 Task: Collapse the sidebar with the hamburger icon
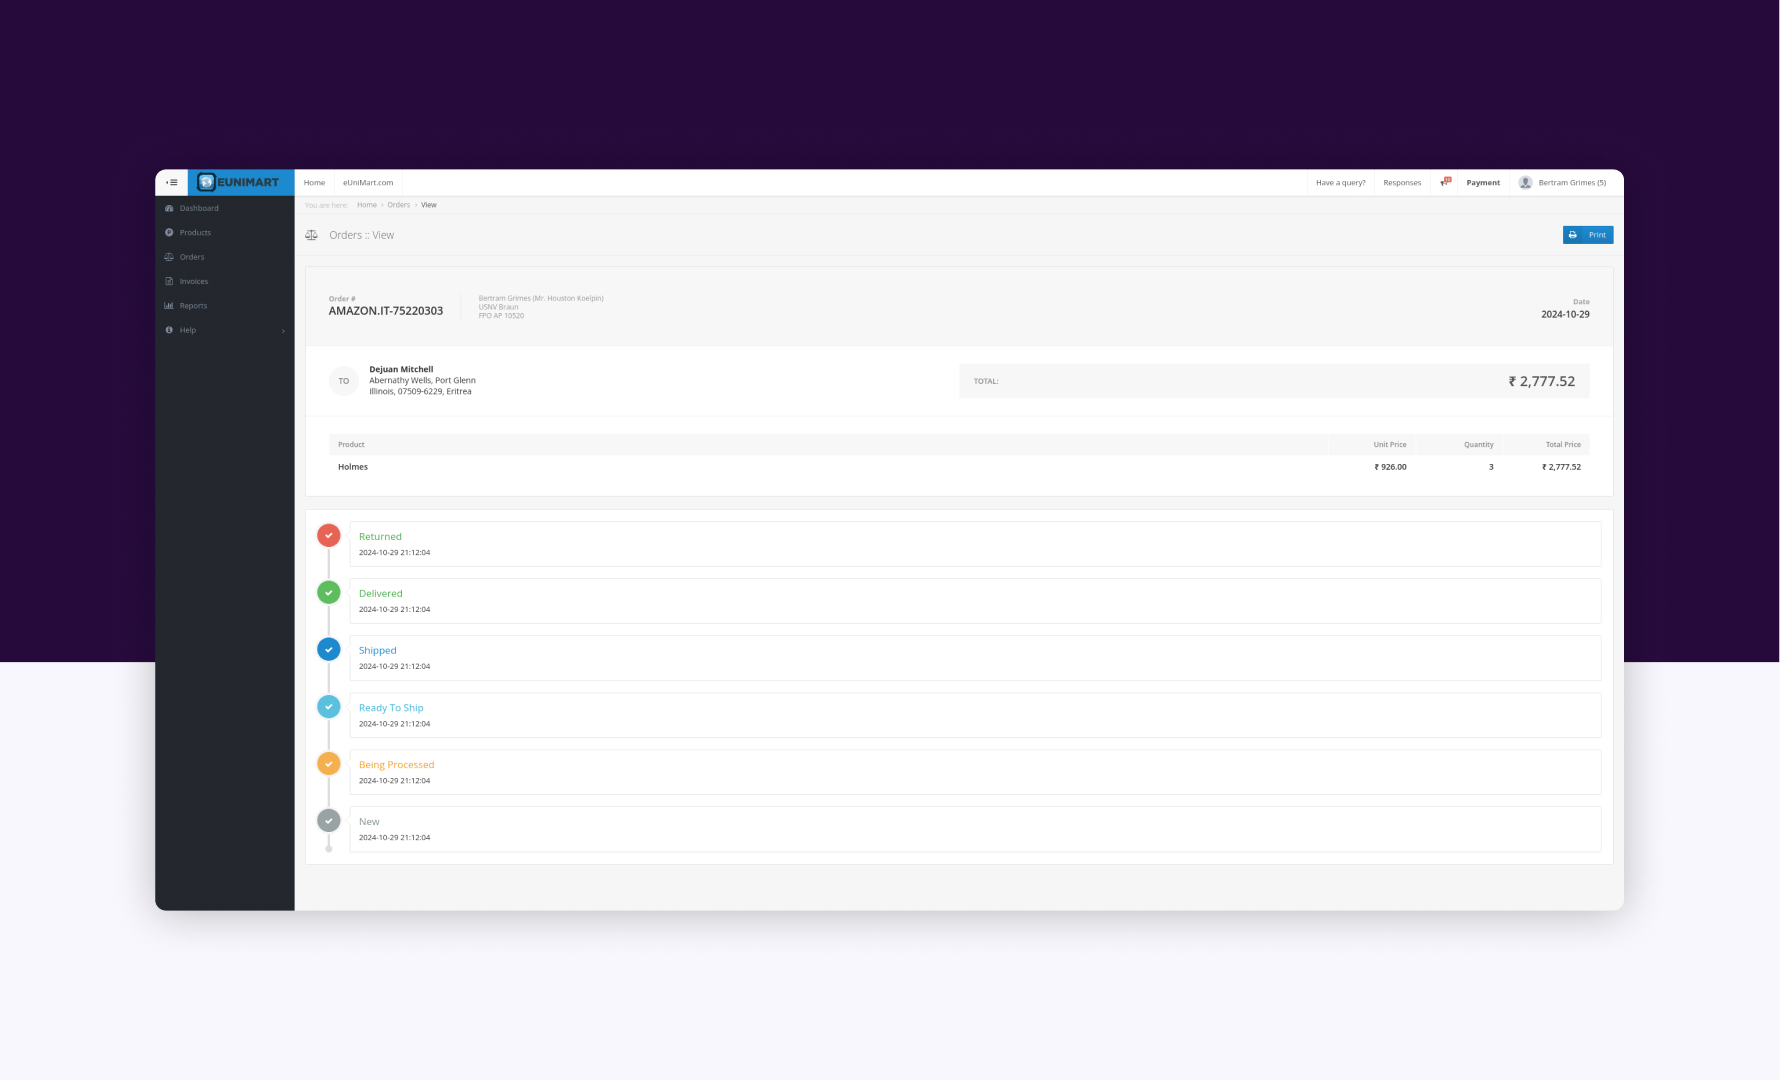pyautogui.click(x=172, y=183)
